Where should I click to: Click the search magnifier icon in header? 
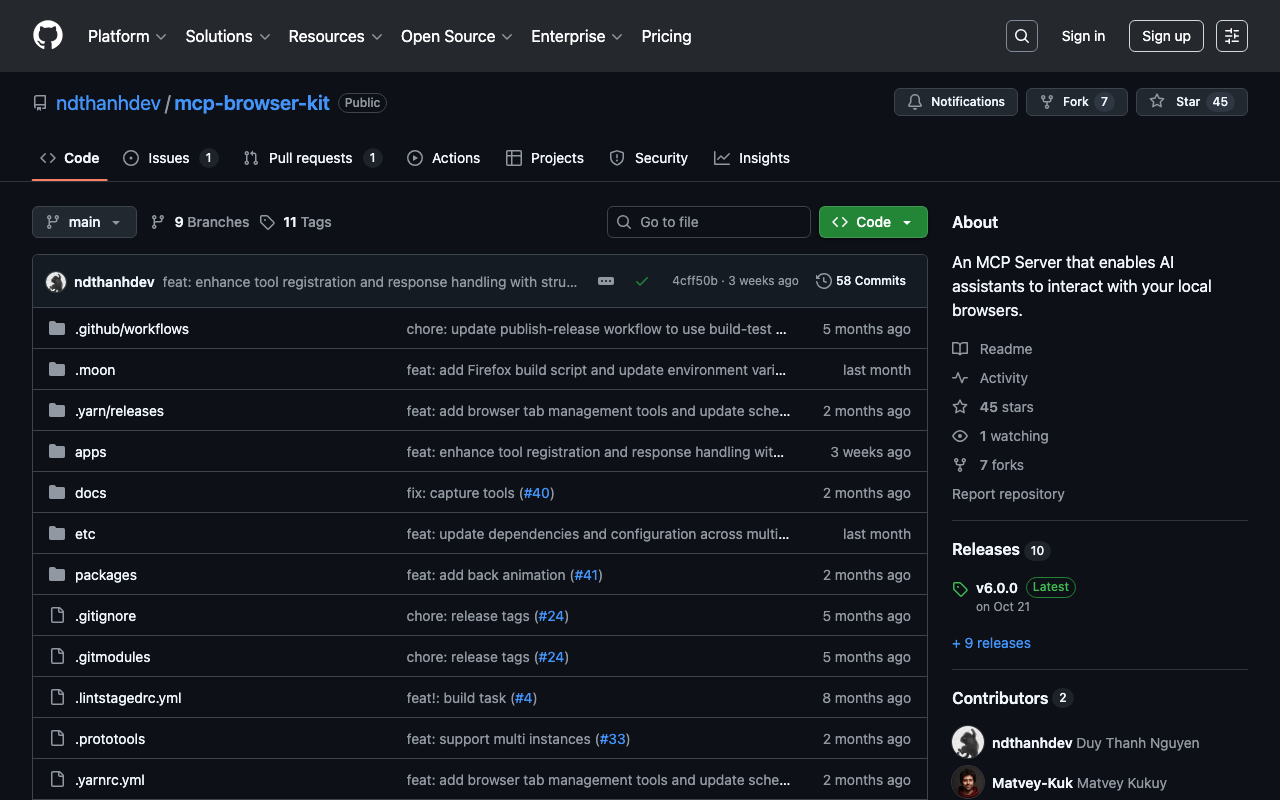[1021, 36]
